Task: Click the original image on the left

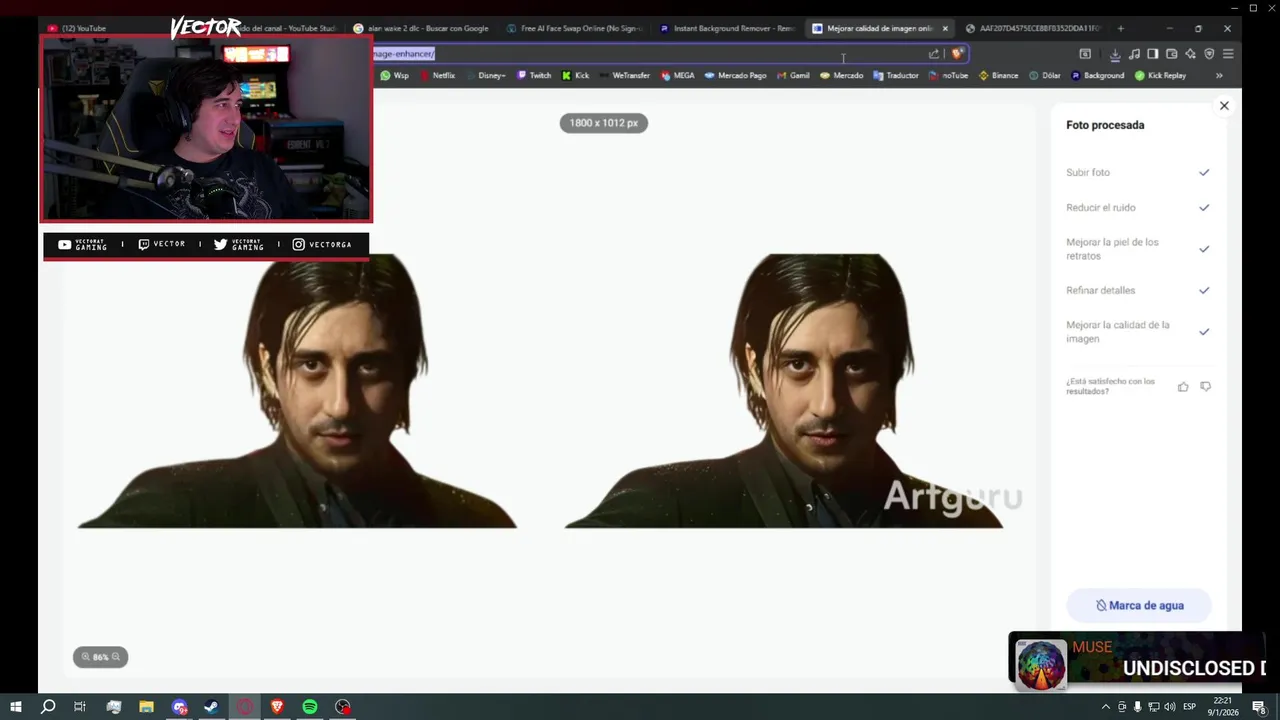Action: click(x=297, y=390)
